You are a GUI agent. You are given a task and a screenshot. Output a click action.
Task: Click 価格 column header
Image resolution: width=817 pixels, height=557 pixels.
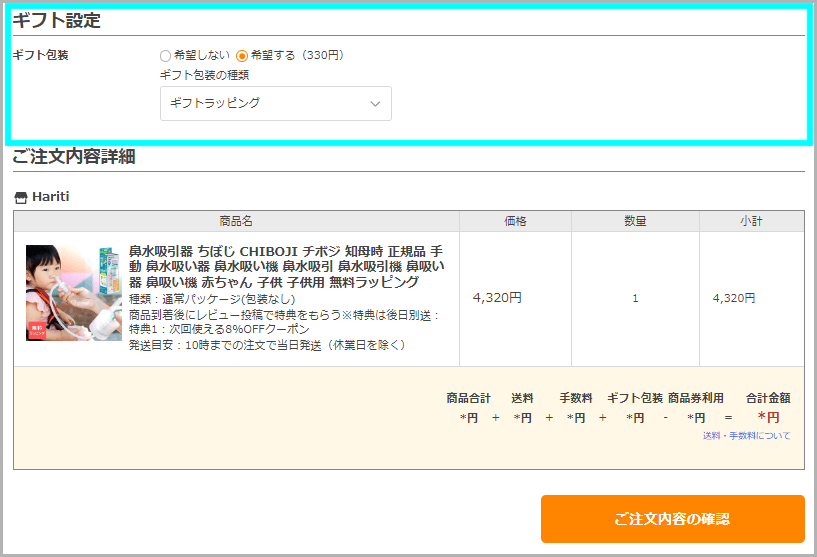coord(515,221)
